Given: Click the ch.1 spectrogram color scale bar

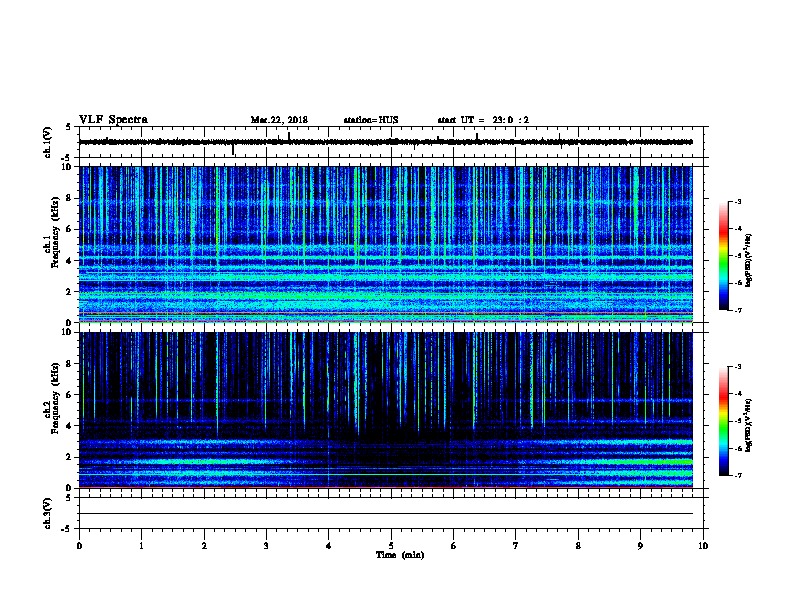Looking at the screenshot, I should click(724, 256).
